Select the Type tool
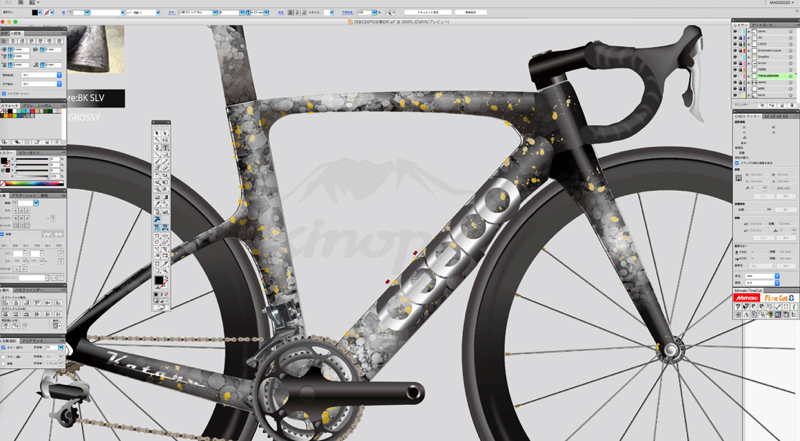This screenshot has width=800, height=441. 165,148
